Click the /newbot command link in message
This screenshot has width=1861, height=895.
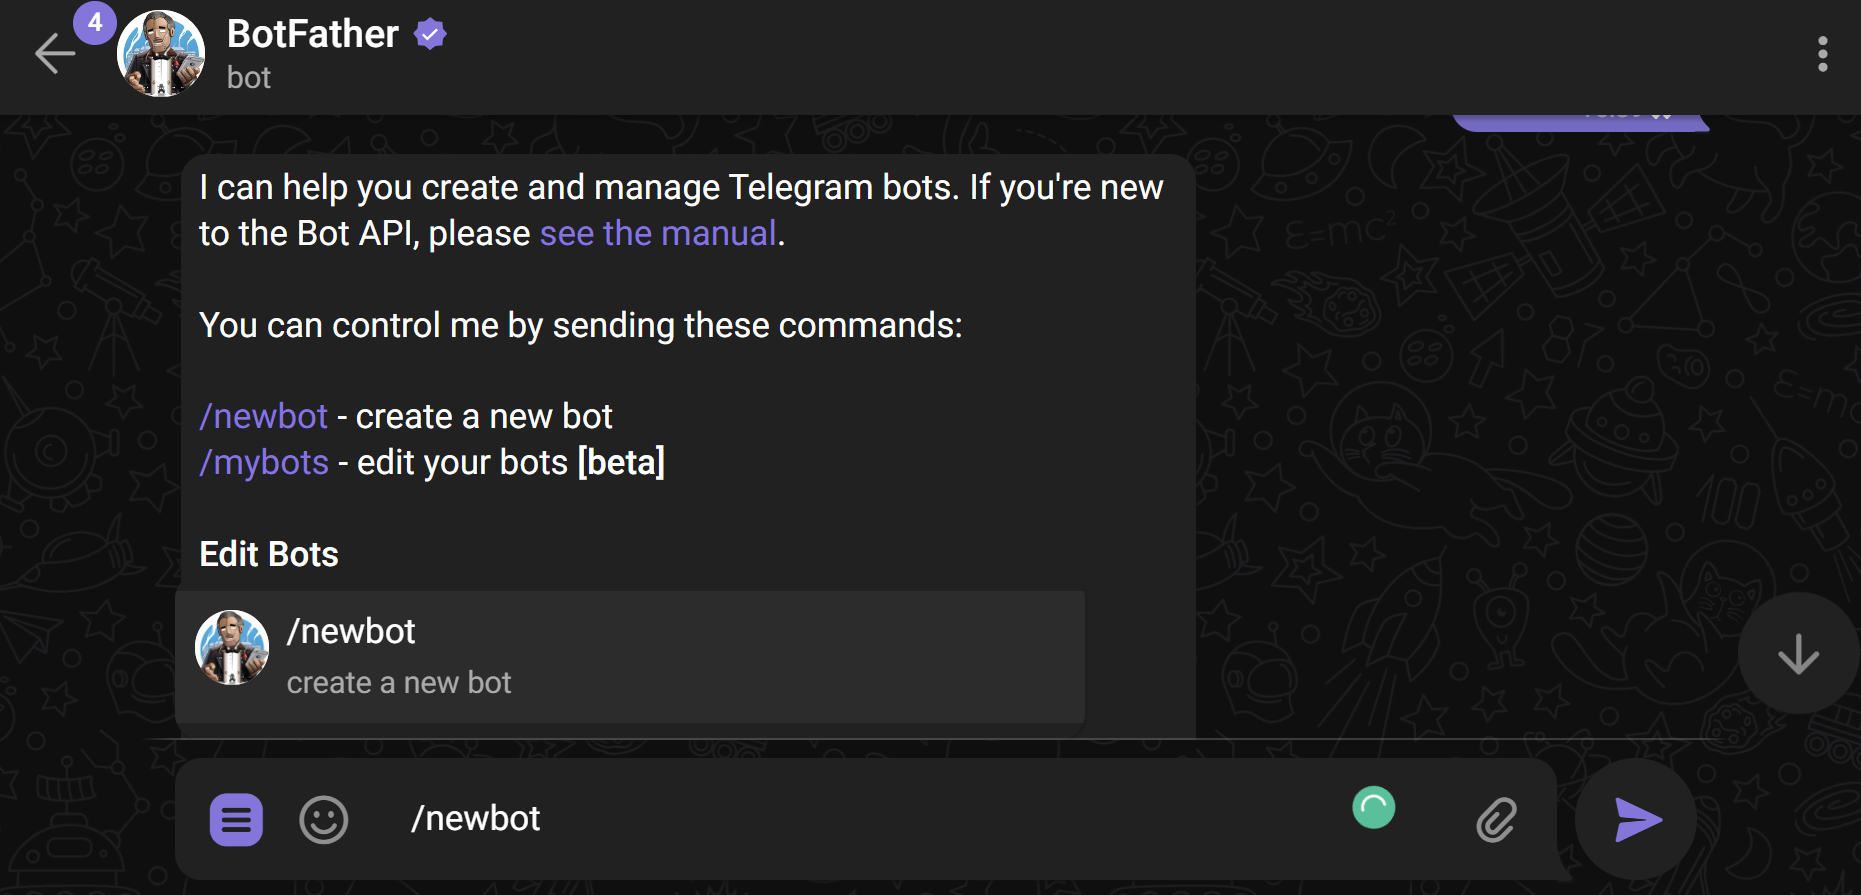264,416
